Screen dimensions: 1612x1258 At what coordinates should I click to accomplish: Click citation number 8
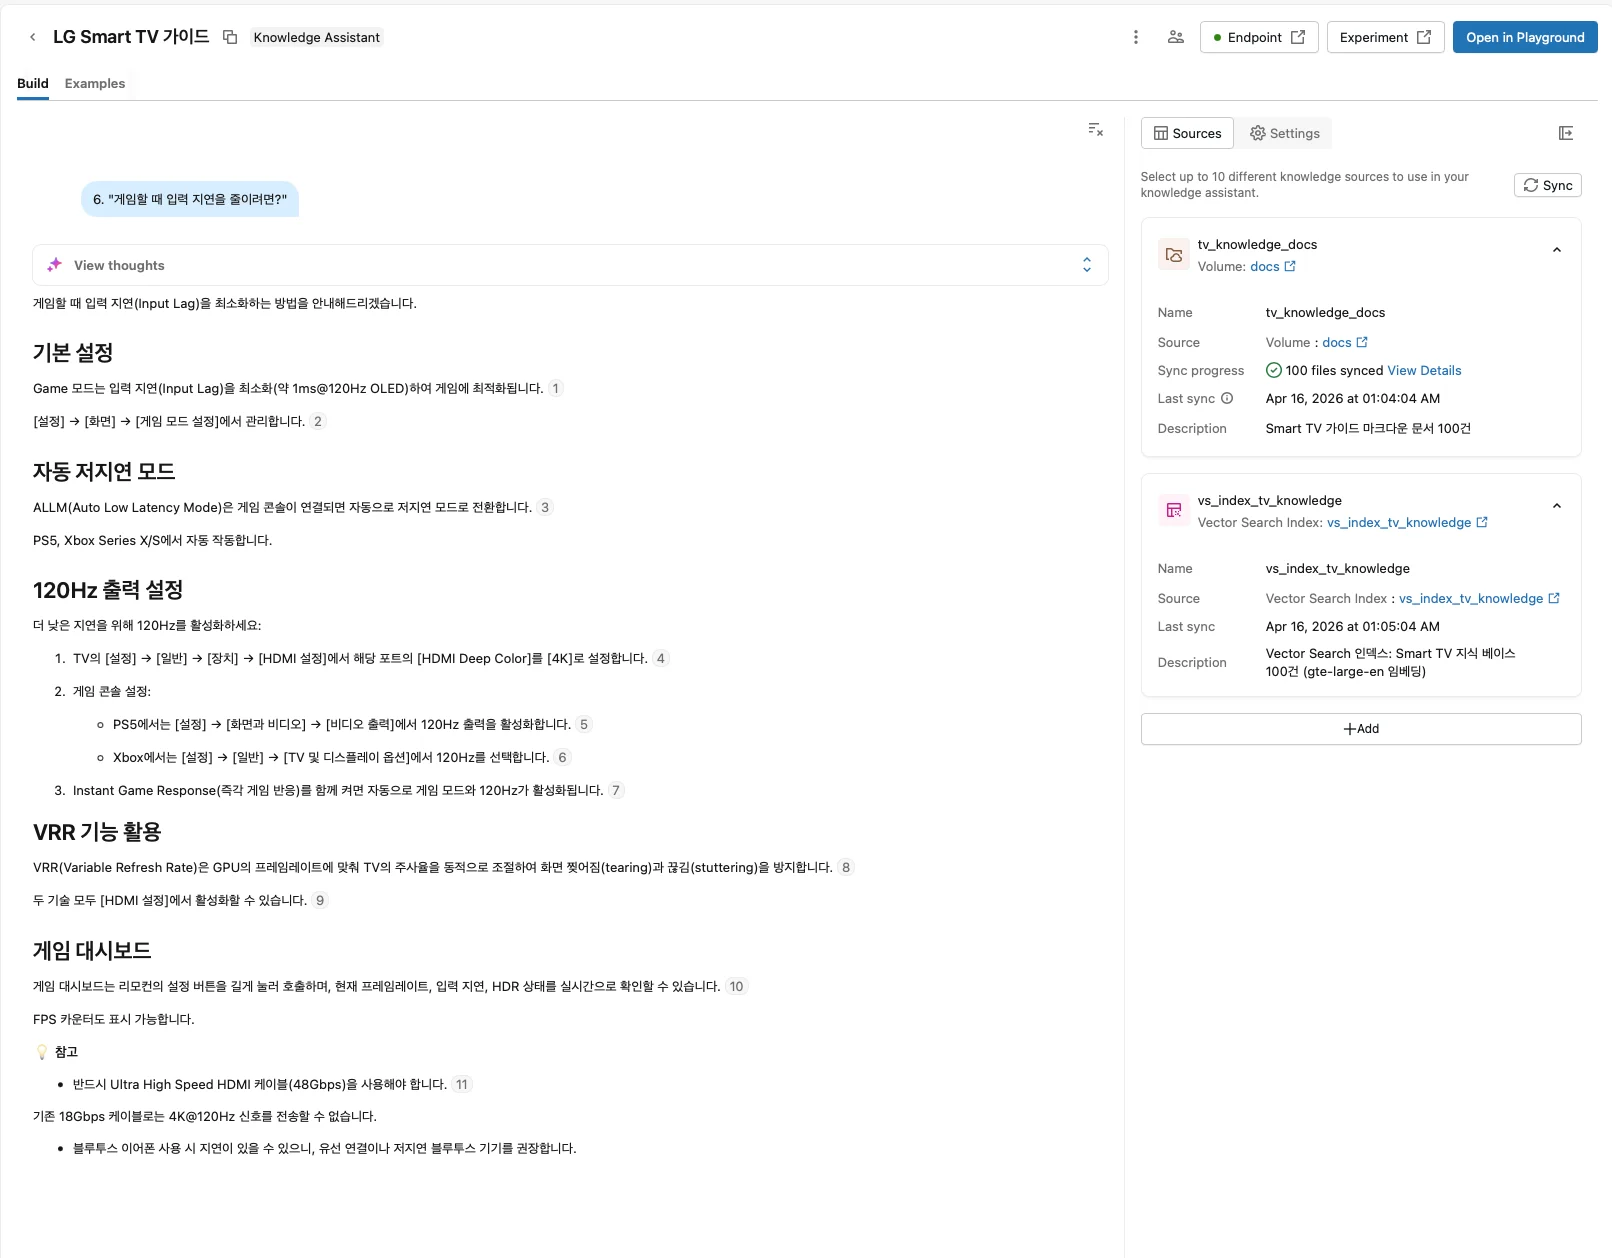point(846,867)
